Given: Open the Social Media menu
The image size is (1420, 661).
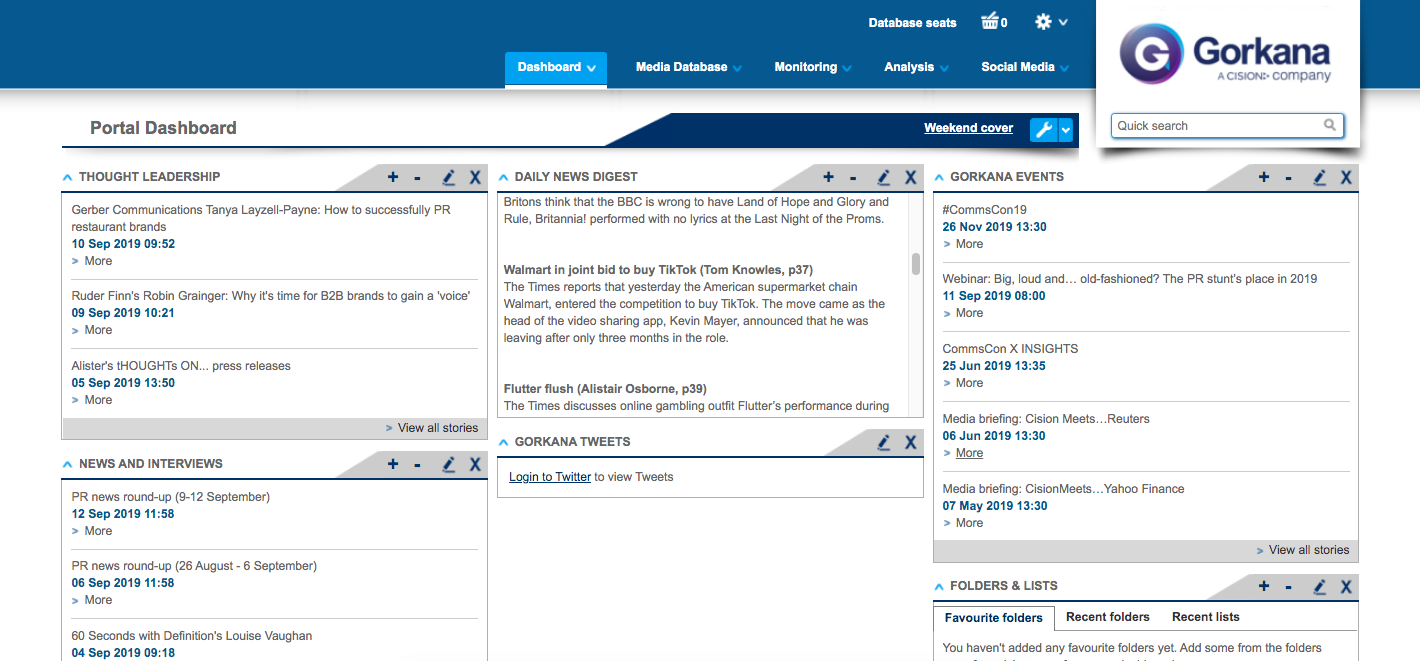Looking at the screenshot, I should click(1025, 68).
